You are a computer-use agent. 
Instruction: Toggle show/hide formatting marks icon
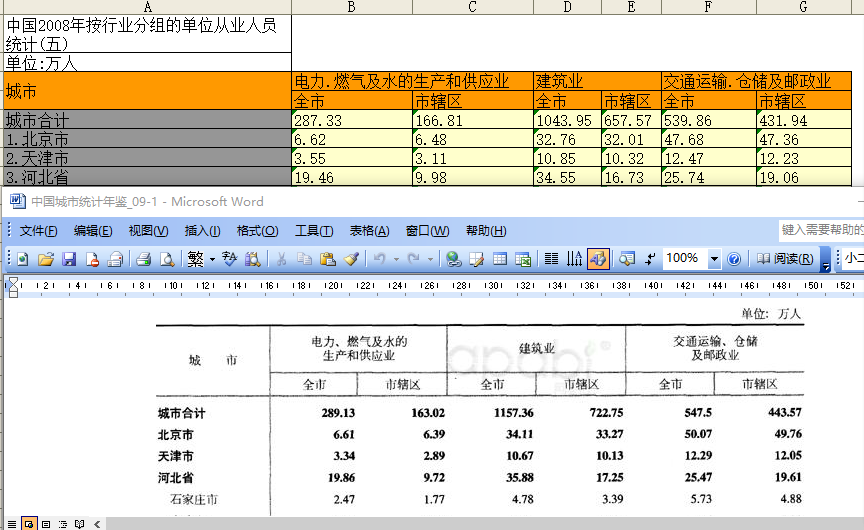coord(650,258)
